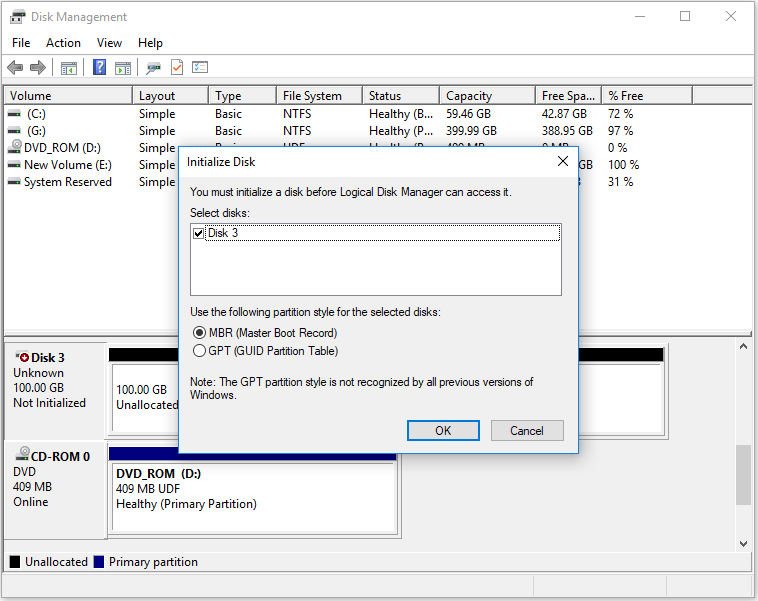Click the Settings list toolbar icon
The height and width of the screenshot is (601, 758).
(200, 67)
